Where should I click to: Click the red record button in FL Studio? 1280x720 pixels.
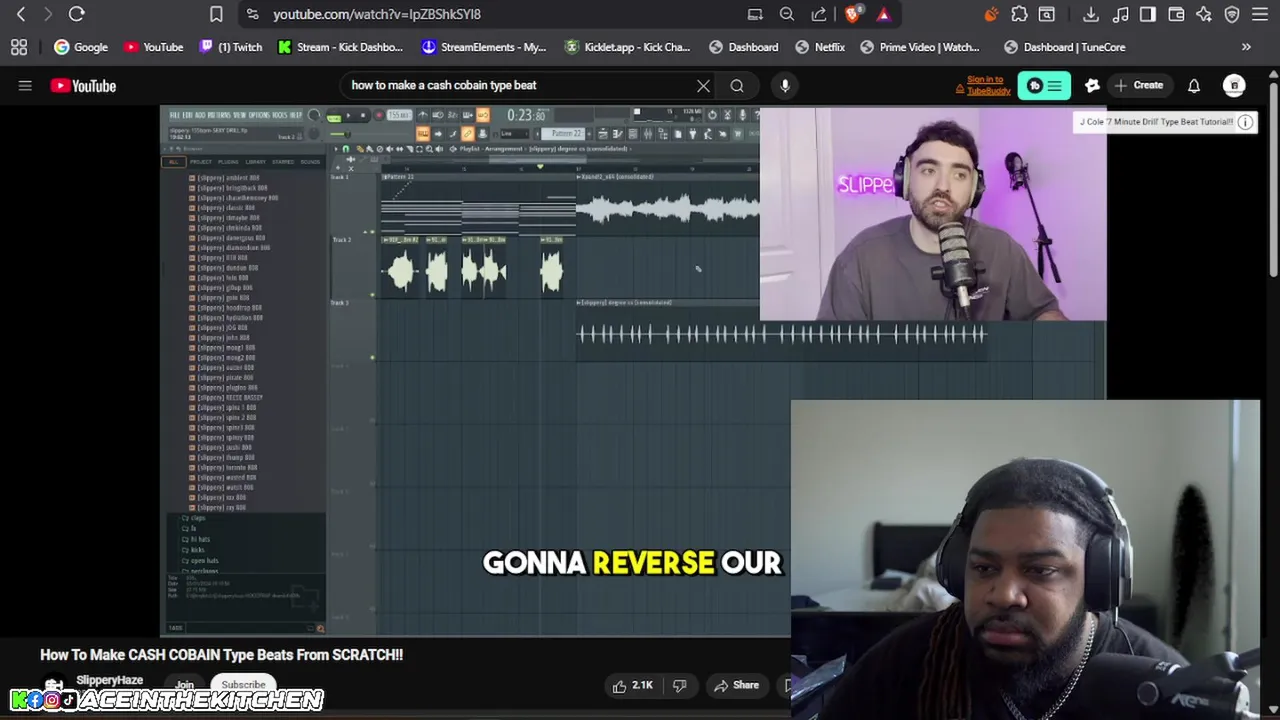pyautogui.click(x=378, y=116)
